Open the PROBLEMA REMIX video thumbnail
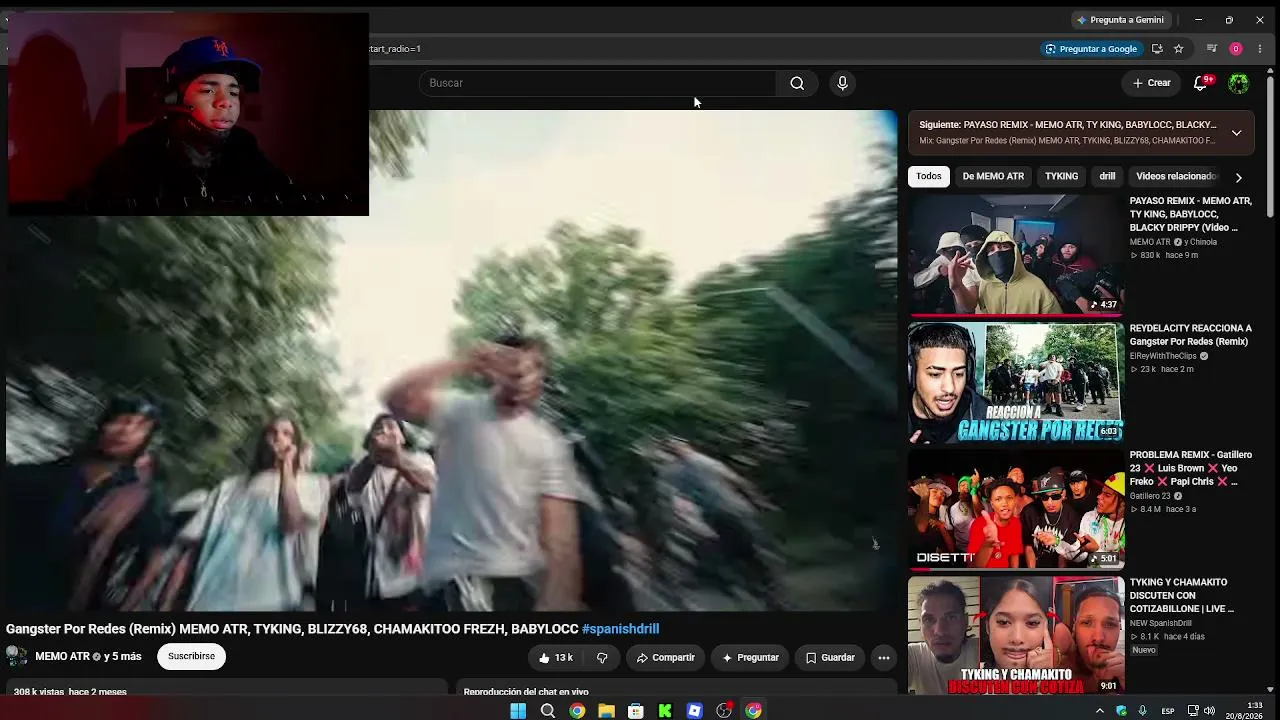The image size is (1280, 720). tap(1016, 509)
